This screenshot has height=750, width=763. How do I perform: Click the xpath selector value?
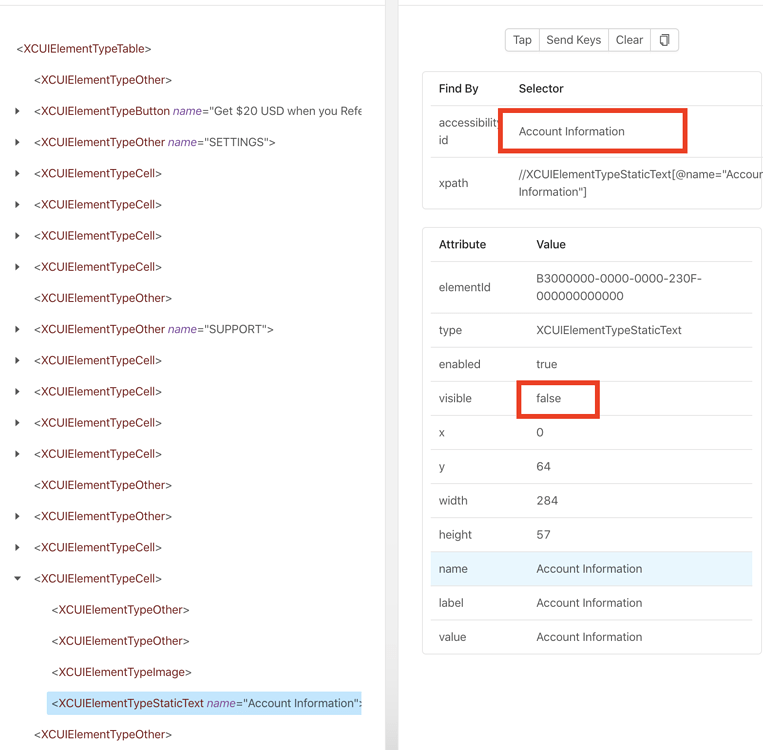click(x=638, y=183)
